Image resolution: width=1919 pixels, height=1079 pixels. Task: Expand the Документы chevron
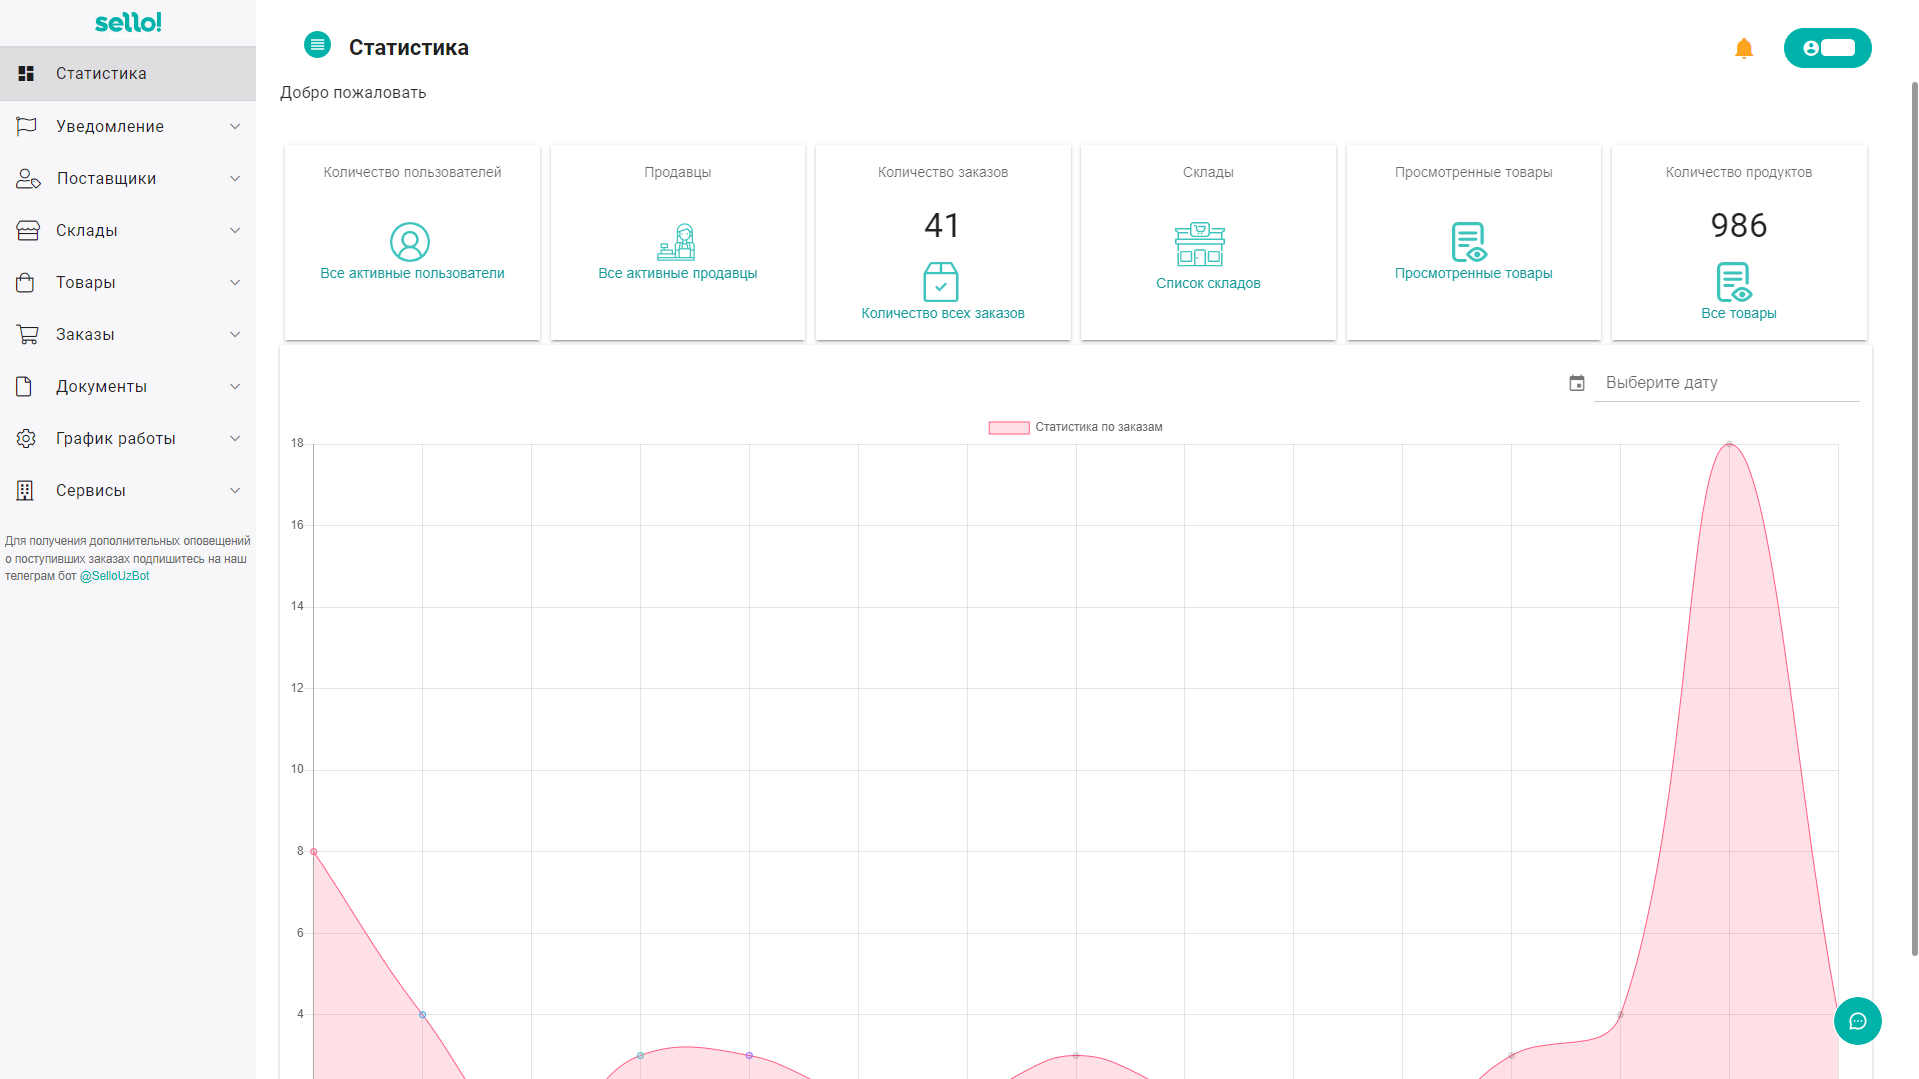[235, 386]
